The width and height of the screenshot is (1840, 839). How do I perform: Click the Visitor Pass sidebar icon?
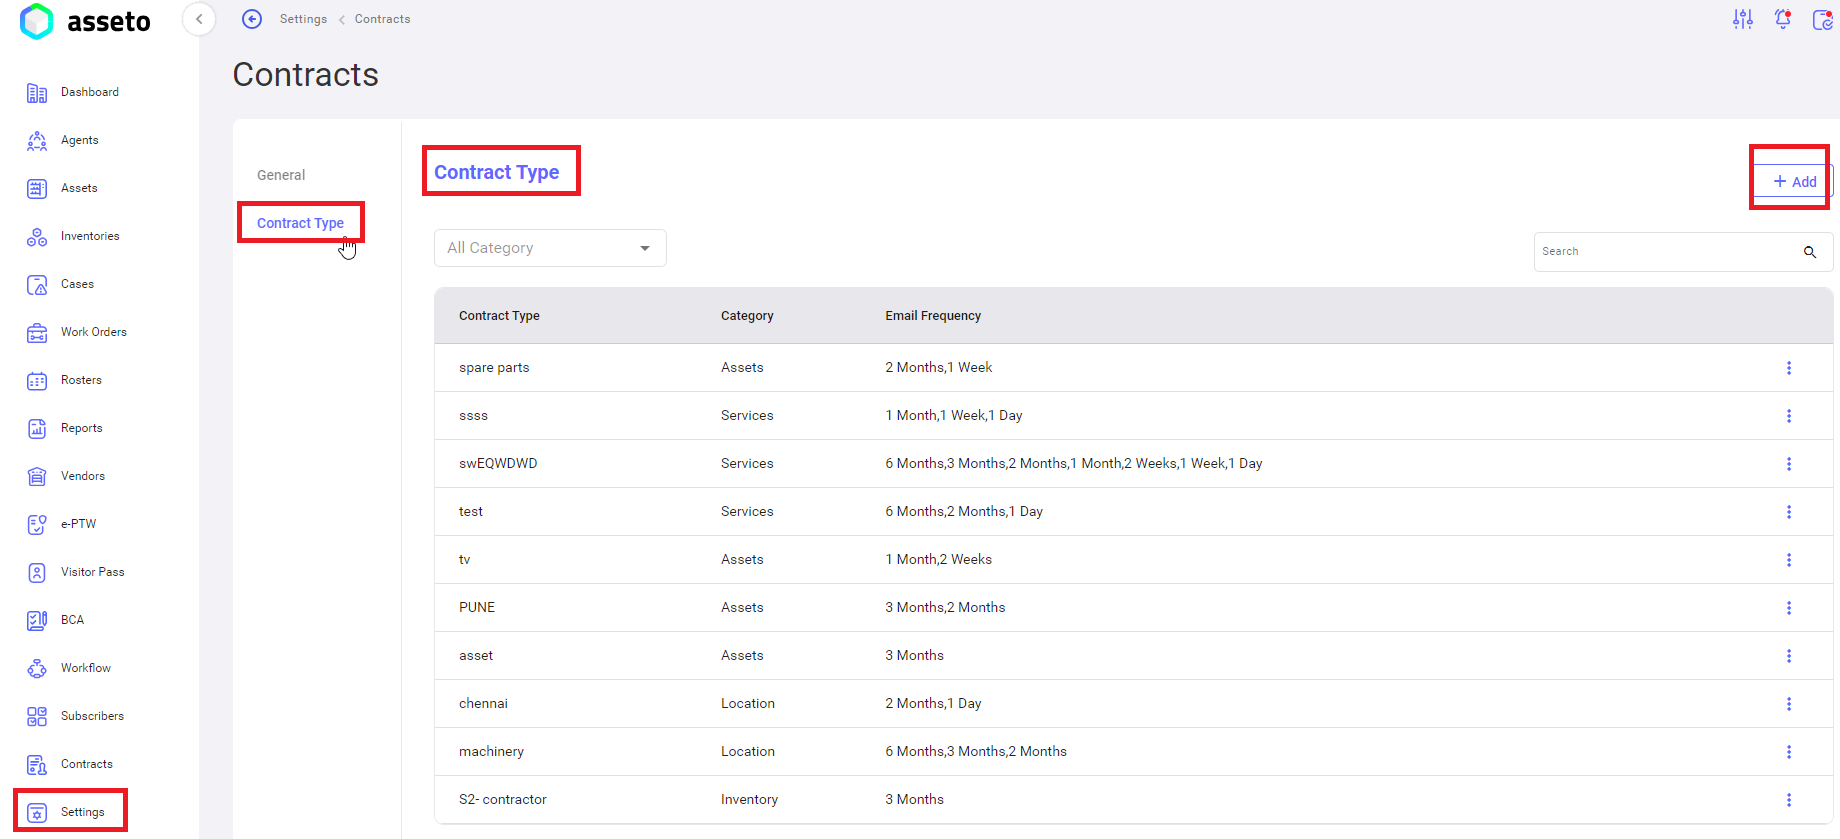(x=37, y=573)
